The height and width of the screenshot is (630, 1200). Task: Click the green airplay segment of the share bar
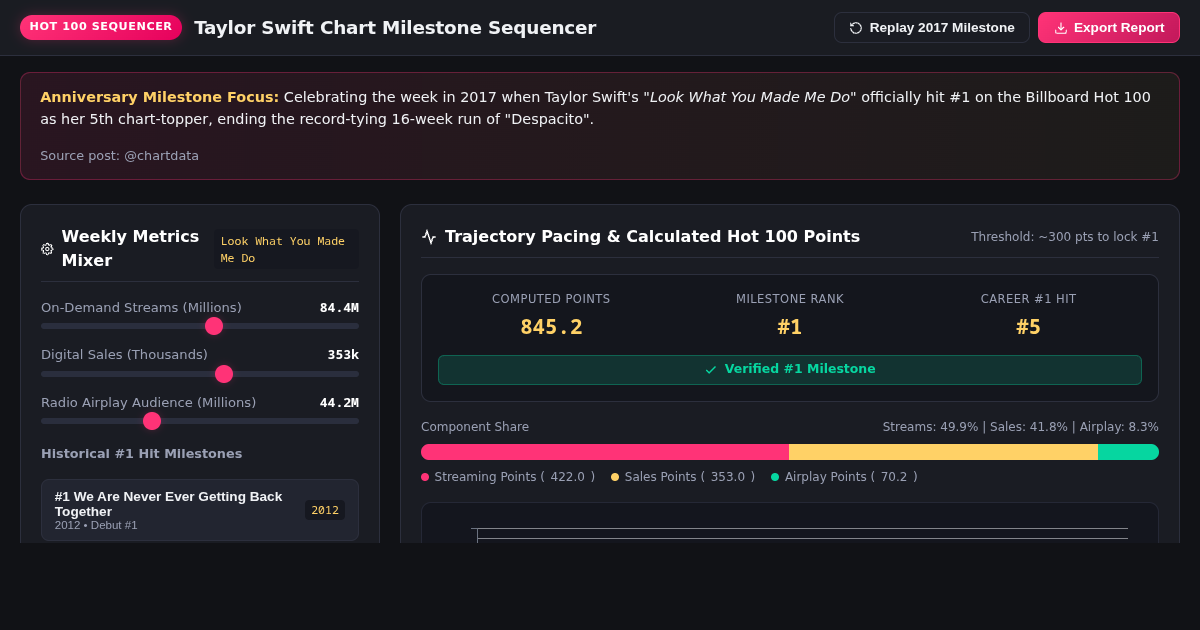pyautogui.click(x=1128, y=452)
